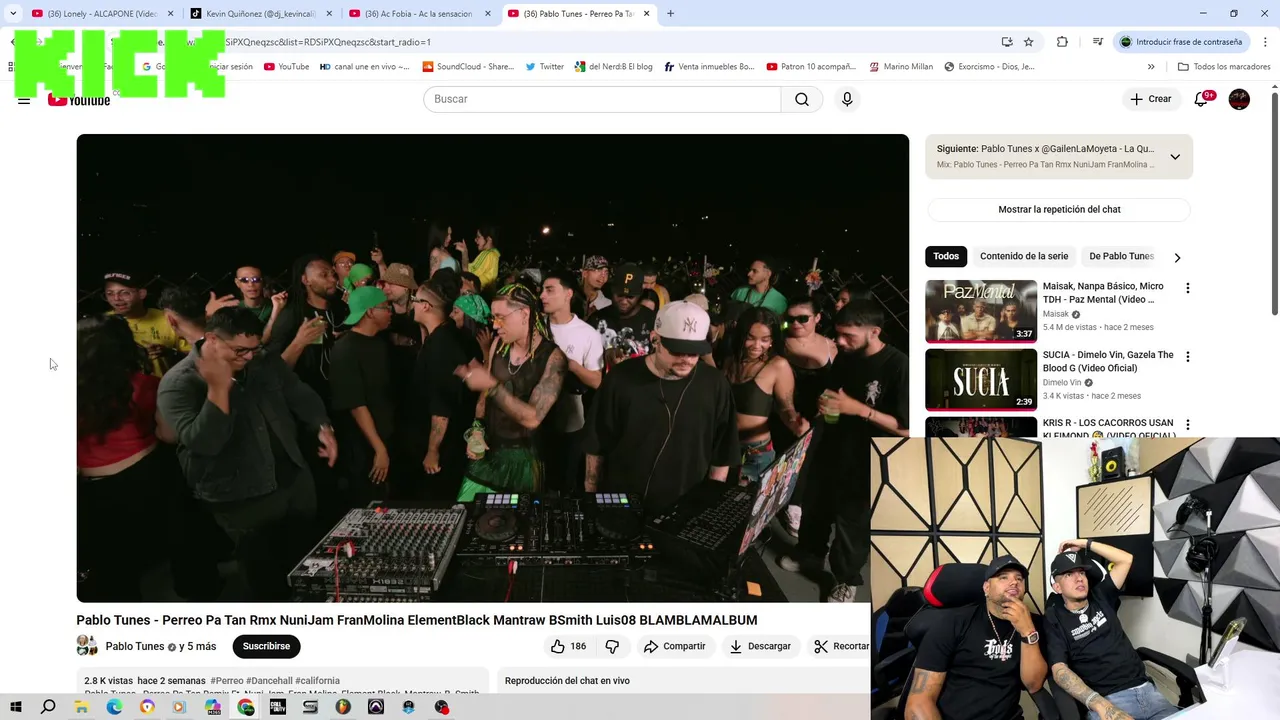Open Todos los marcadores folder
The width and height of the screenshot is (1280, 720).
[x=1224, y=67]
